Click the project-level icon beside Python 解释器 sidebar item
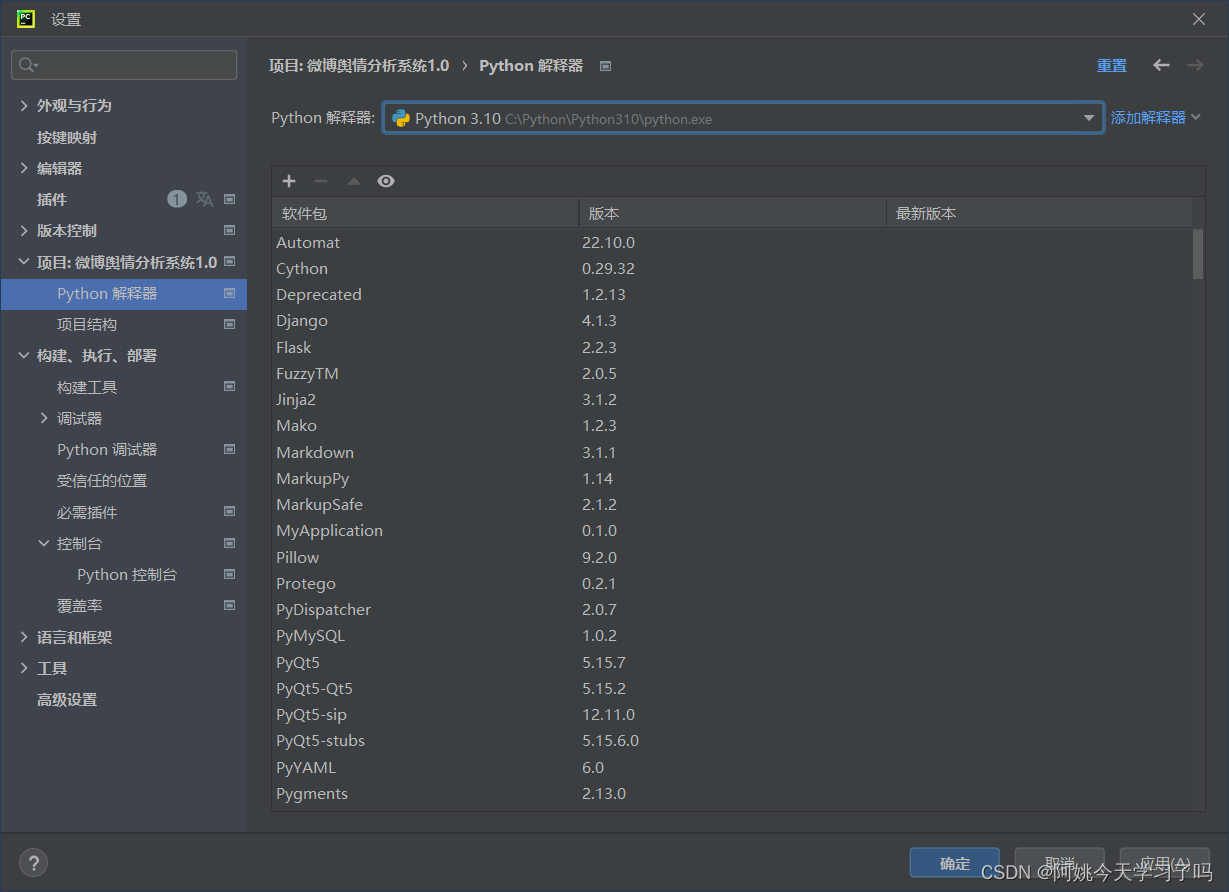 pyautogui.click(x=229, y=293)
